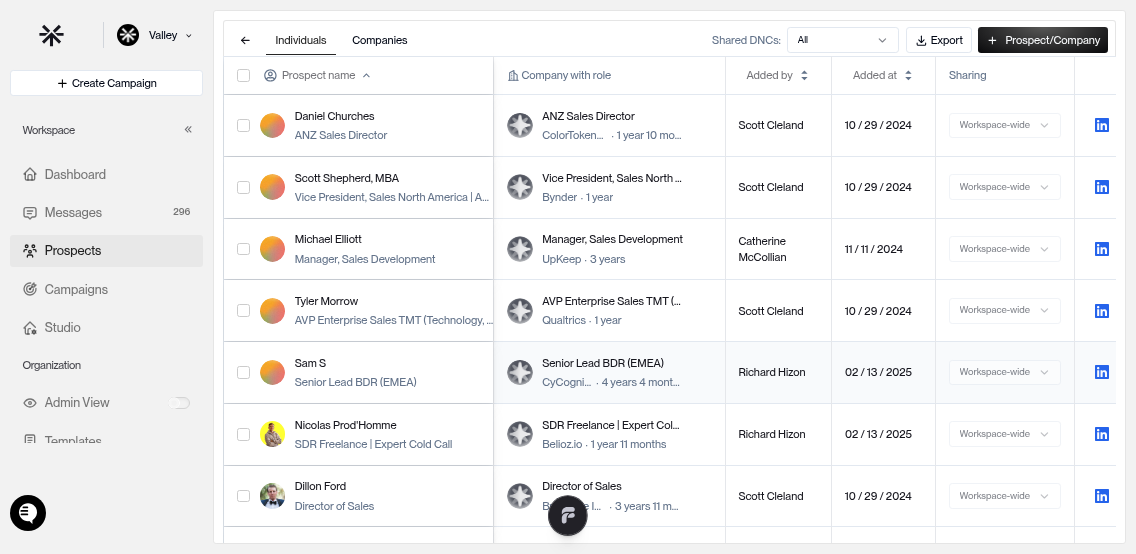Go to Prospects in sidebar
This screenshot has height=554, width=1136.
(106, 251)
